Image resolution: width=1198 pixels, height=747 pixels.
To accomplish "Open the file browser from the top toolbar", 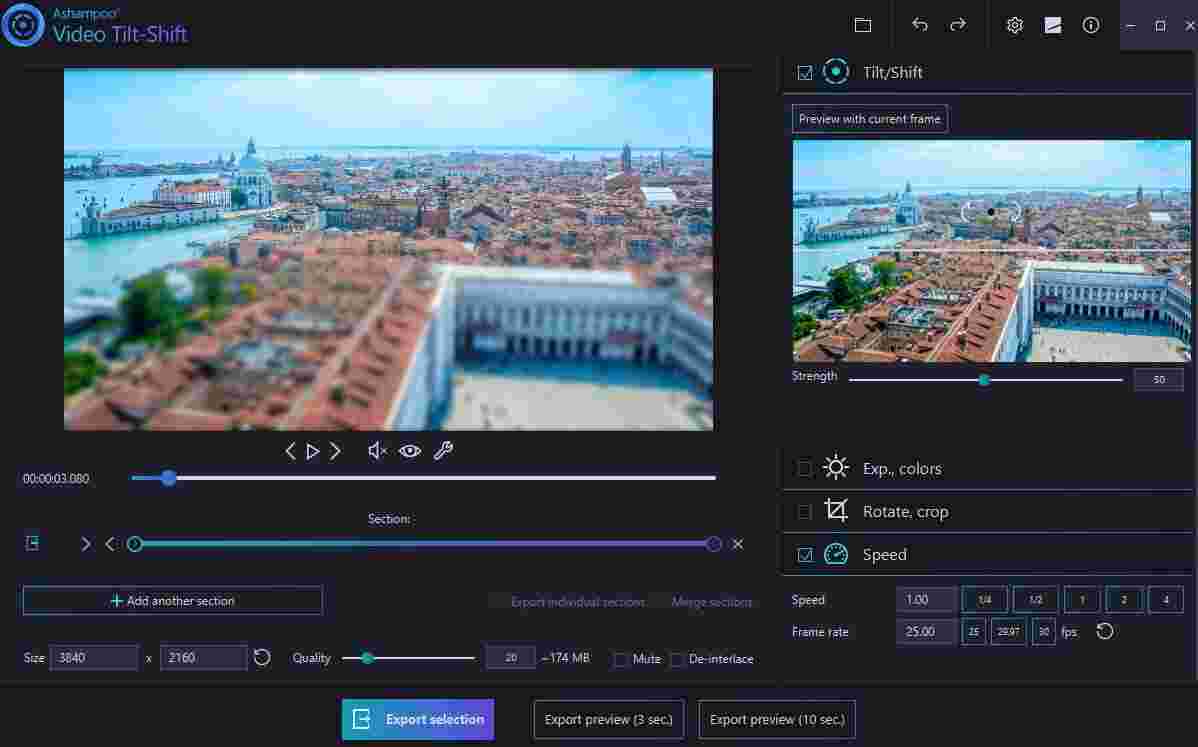I will click(x=863, y=25).
